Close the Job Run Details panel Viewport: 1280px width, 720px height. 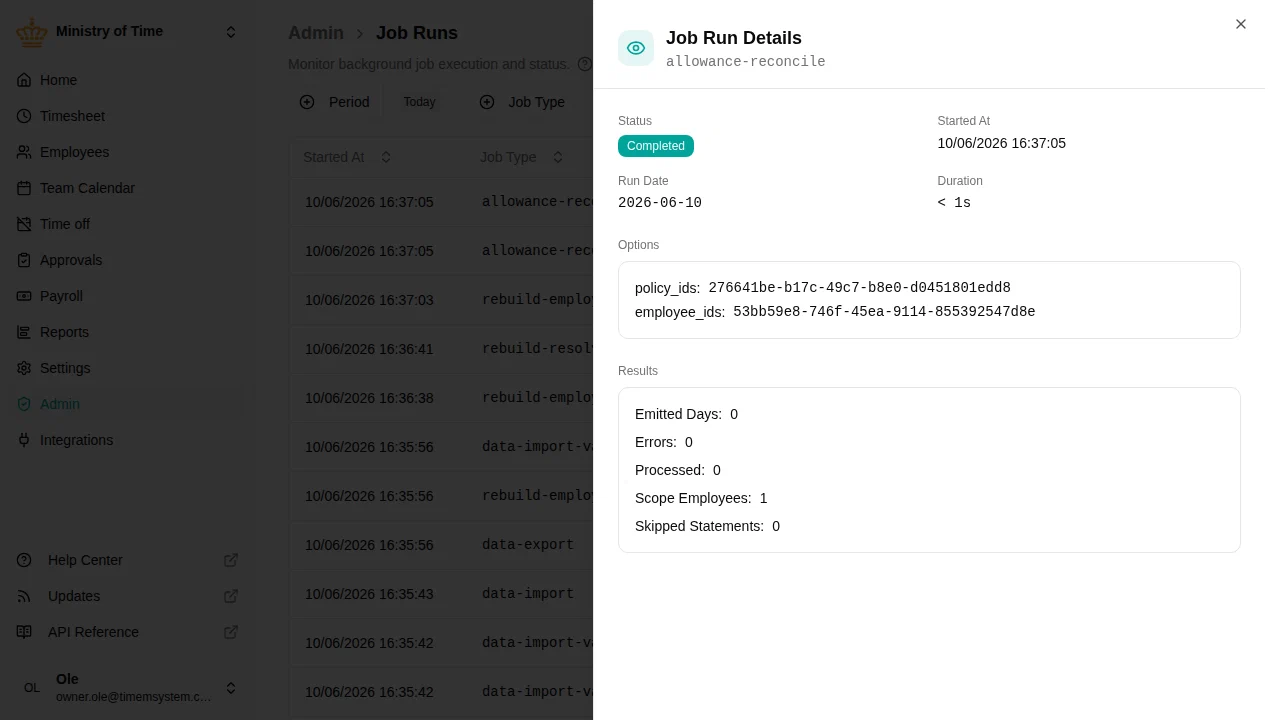[x=1241, y=24]
